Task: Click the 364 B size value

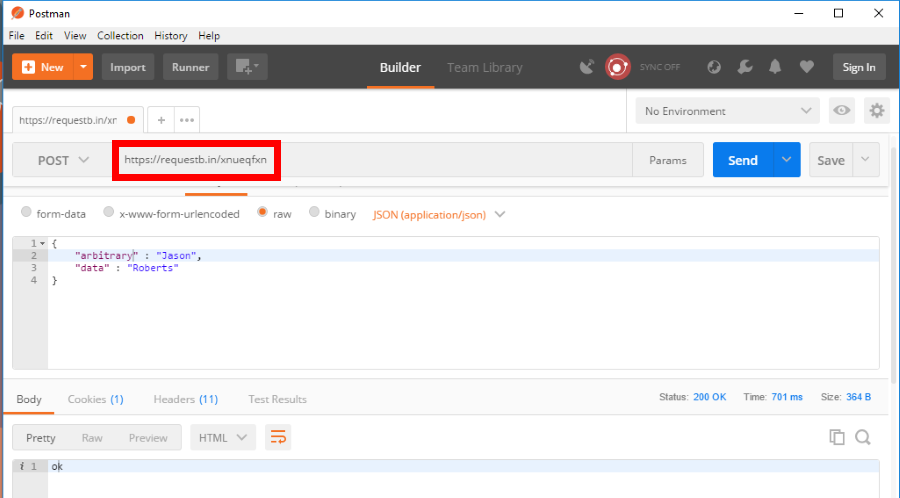Action: click(x=858, y=397)
